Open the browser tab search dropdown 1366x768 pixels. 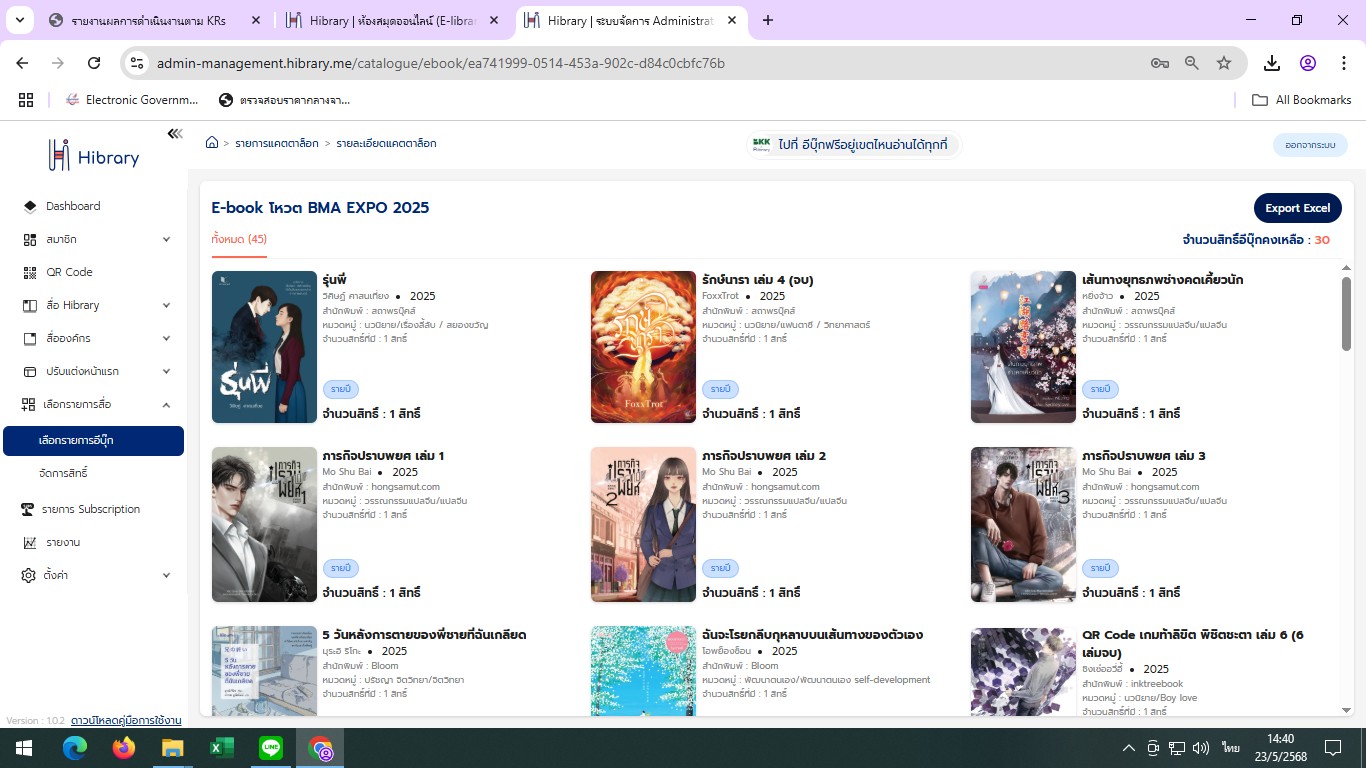click(x=20, y=20)
